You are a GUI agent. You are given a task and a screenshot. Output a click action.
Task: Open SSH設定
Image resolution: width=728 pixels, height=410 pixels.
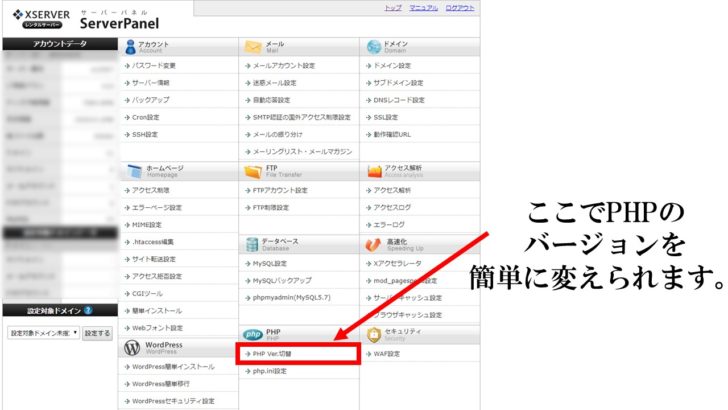tap(144, 135)
